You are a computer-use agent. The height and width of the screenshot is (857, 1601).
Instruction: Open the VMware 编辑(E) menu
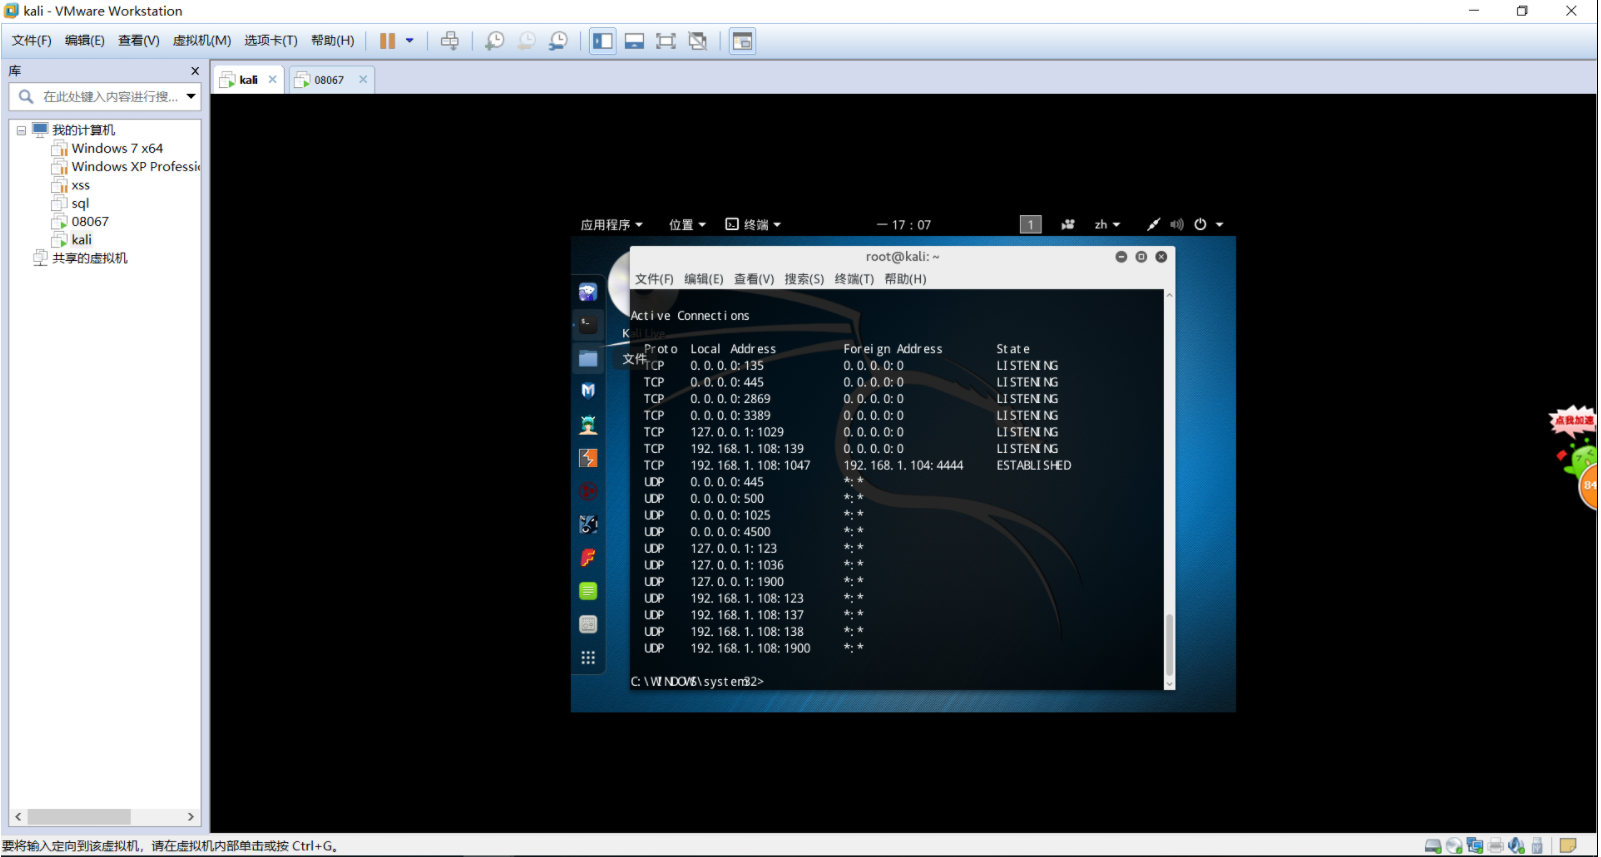pyautogui.click(x=85, y=41)
